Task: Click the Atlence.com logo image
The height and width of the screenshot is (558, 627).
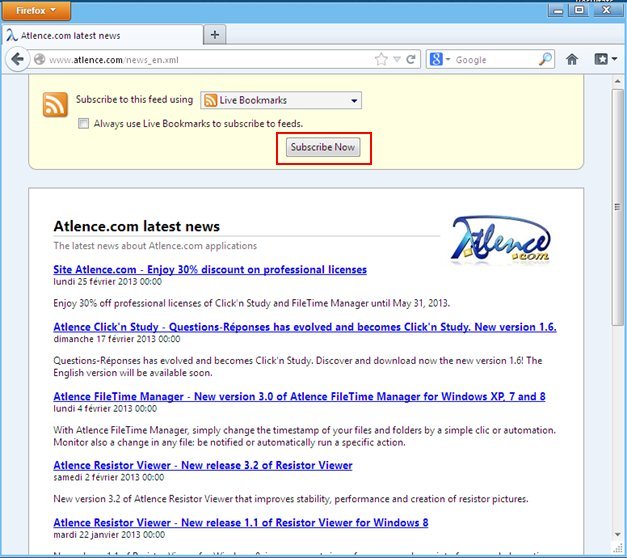Action: pos(501,241)
